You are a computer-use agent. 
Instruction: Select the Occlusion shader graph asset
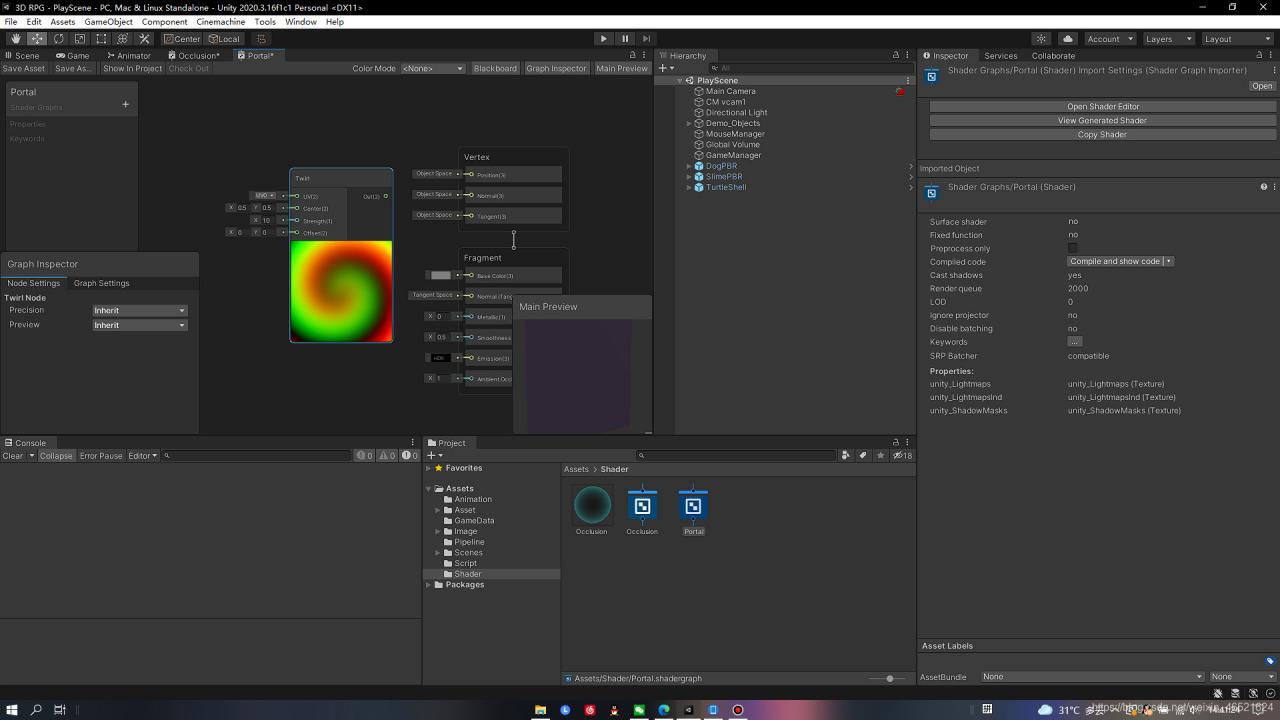[642, 505]
